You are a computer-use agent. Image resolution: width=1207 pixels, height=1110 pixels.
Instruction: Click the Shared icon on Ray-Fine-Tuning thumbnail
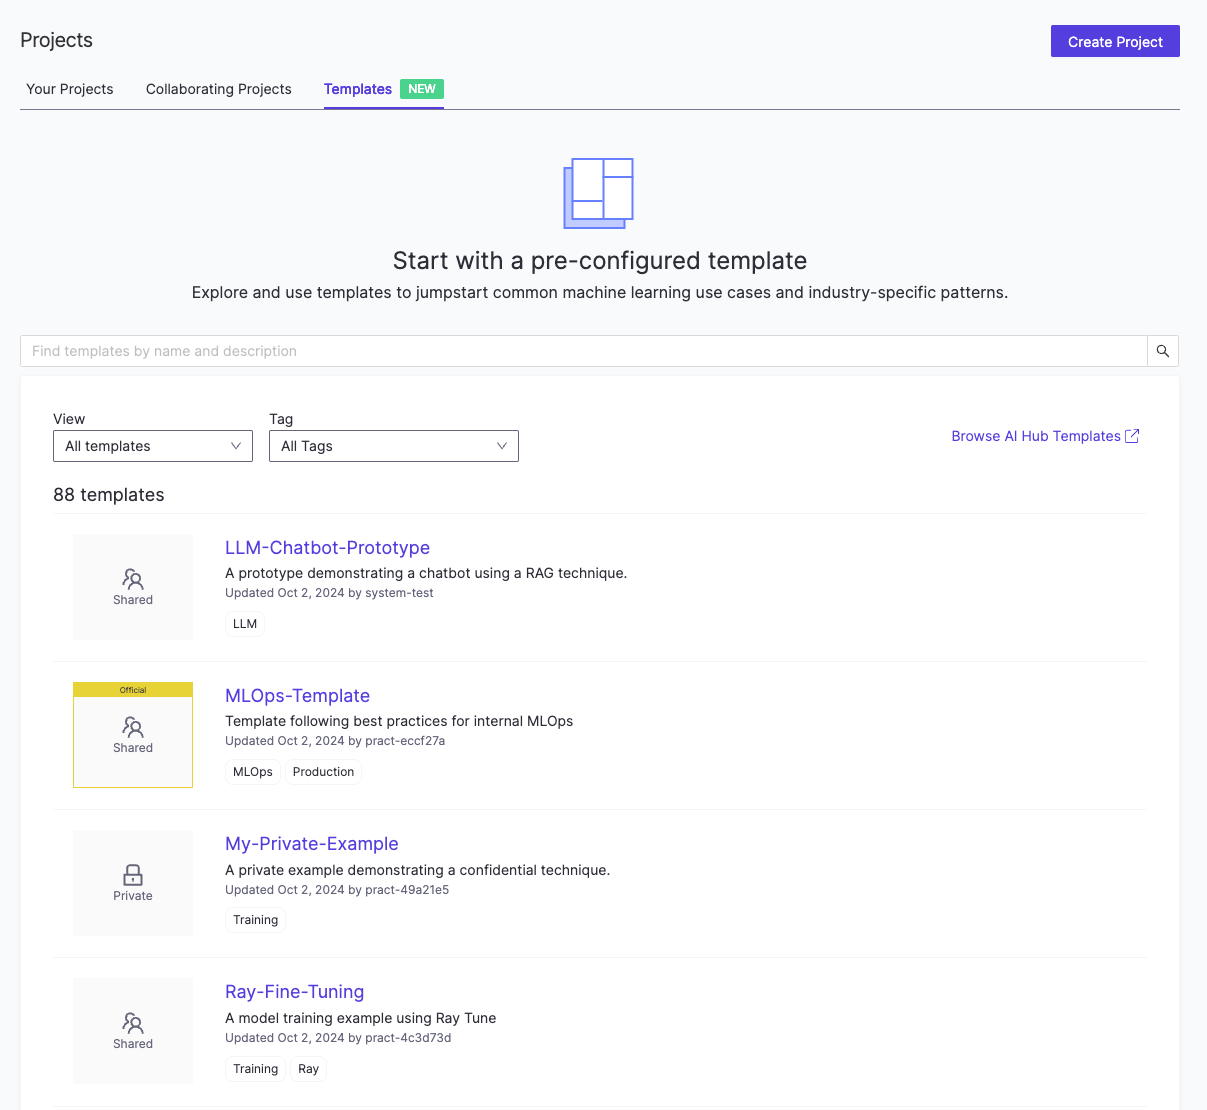point(133,1023)
